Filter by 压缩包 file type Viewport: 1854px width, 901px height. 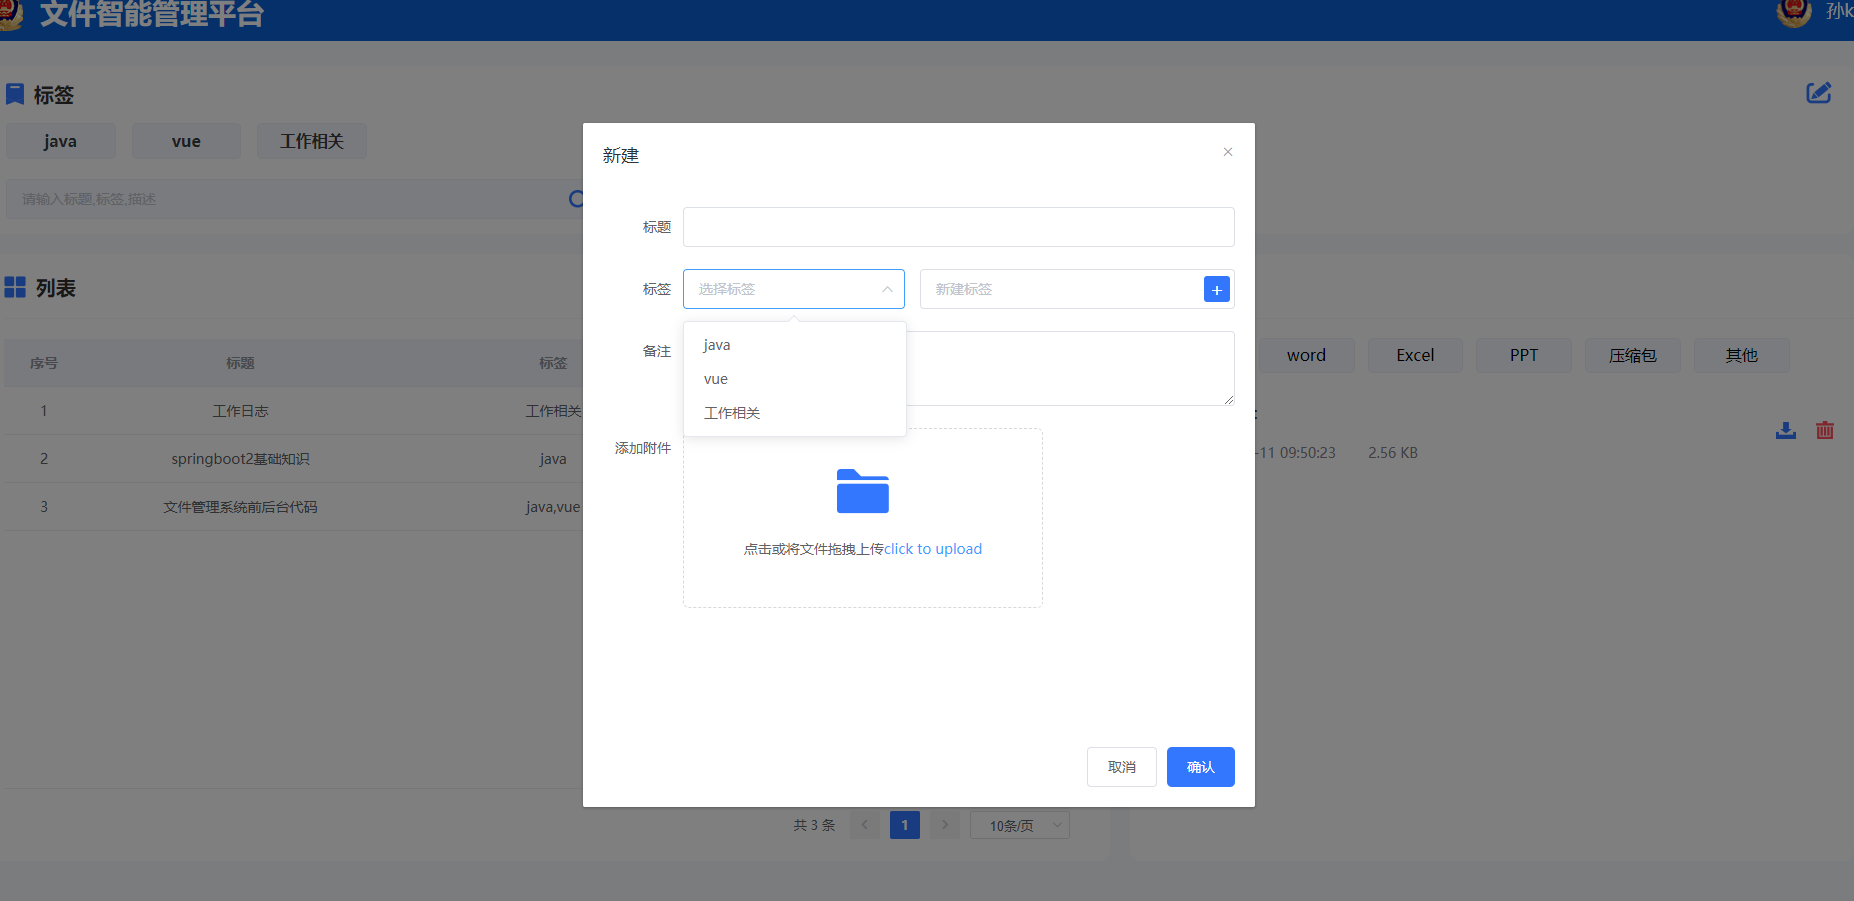click(1633, 355)
